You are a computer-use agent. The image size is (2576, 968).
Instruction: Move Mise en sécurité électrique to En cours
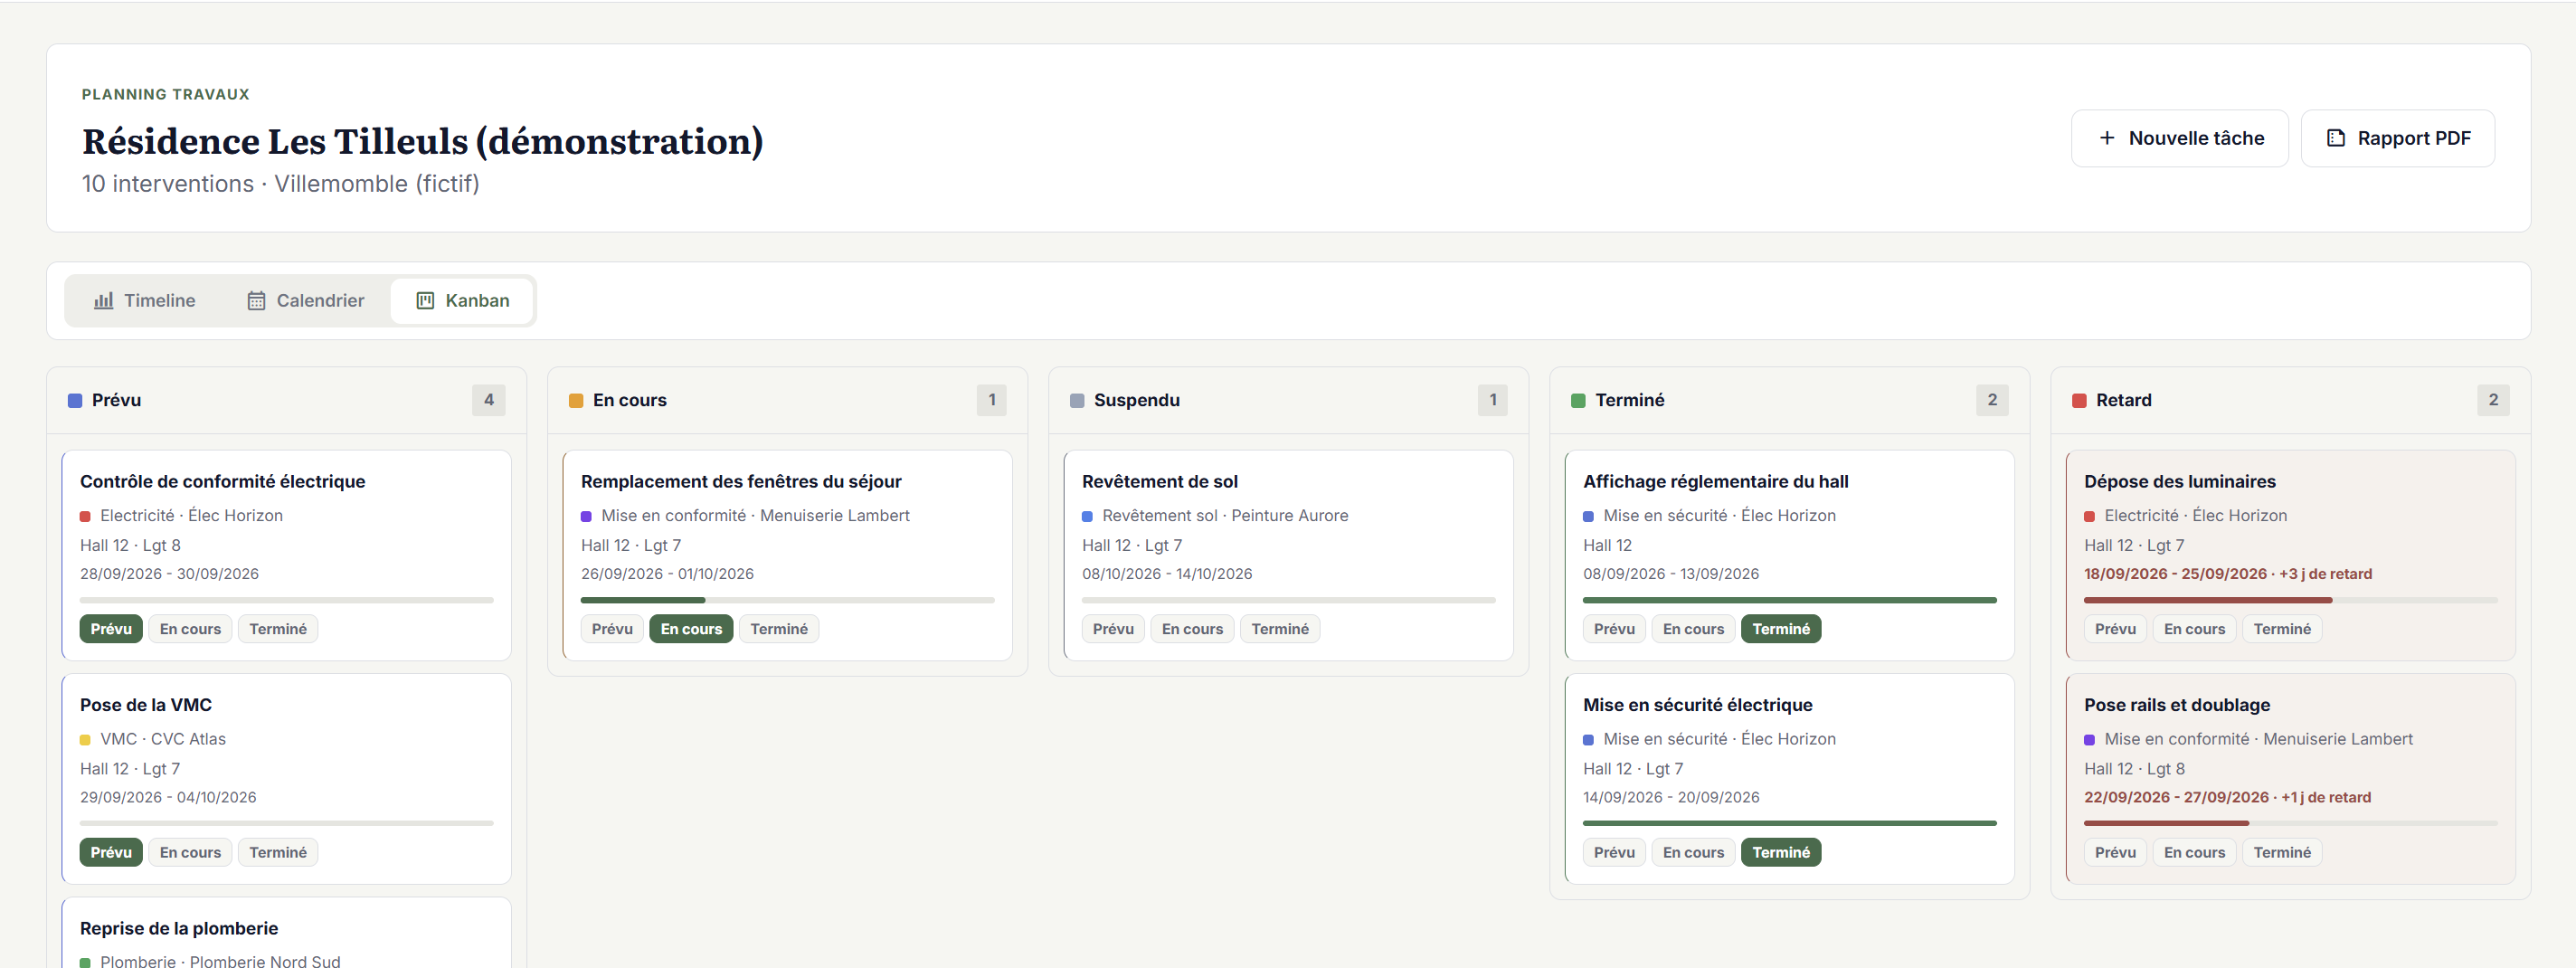pyautogui.click(x=1693, y=853)
